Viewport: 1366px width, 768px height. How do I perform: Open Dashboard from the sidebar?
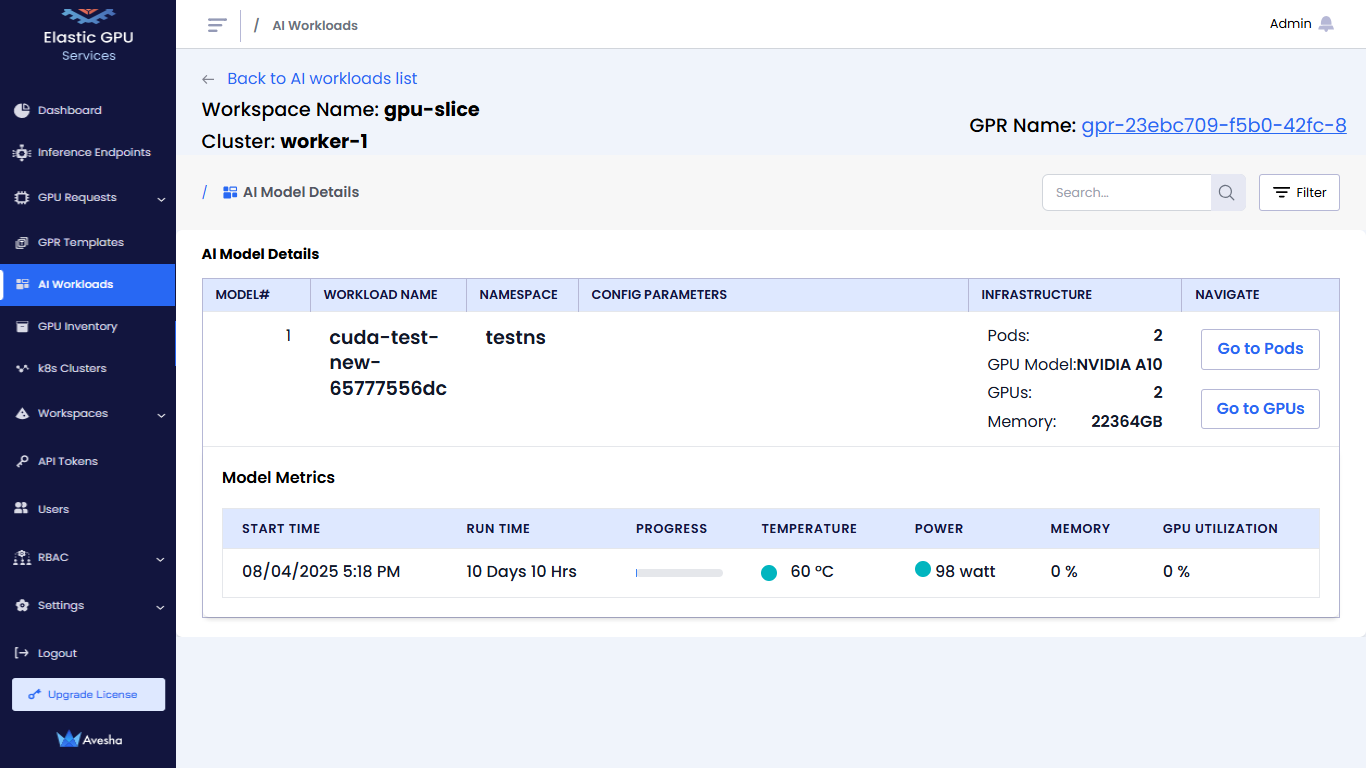(x=69, y=110)
